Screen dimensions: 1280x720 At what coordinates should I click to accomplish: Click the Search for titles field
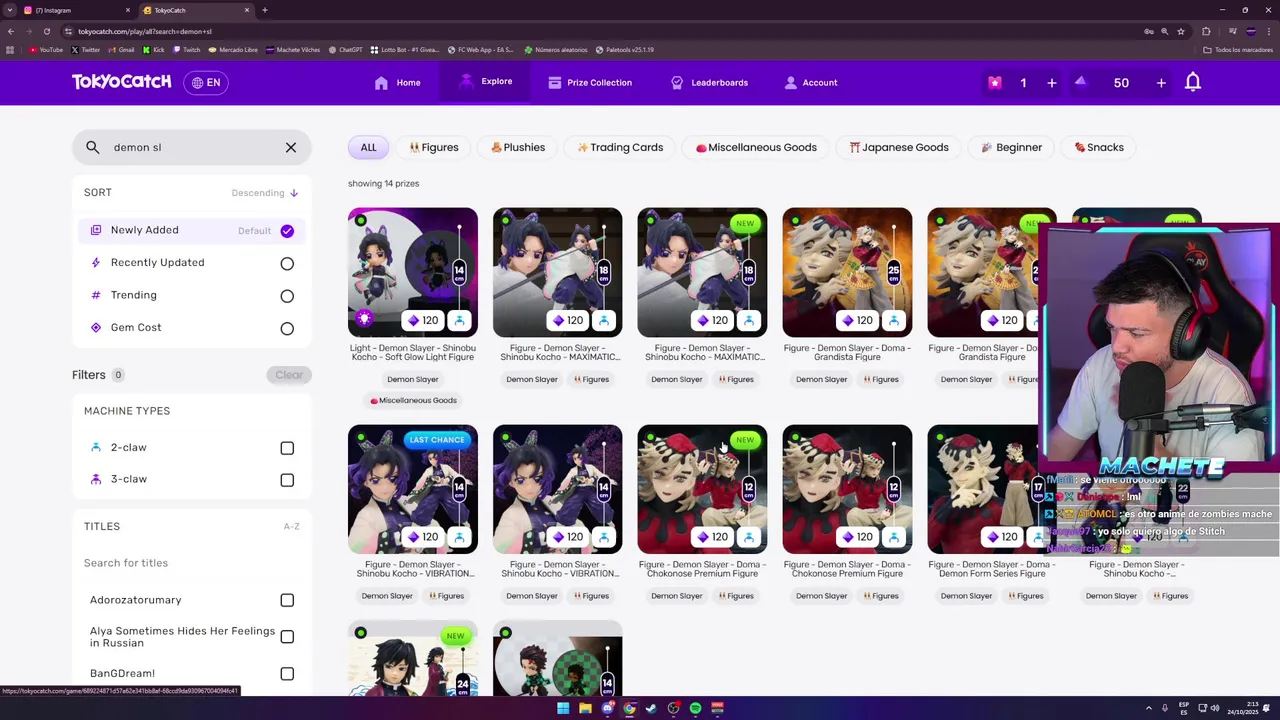190,563
